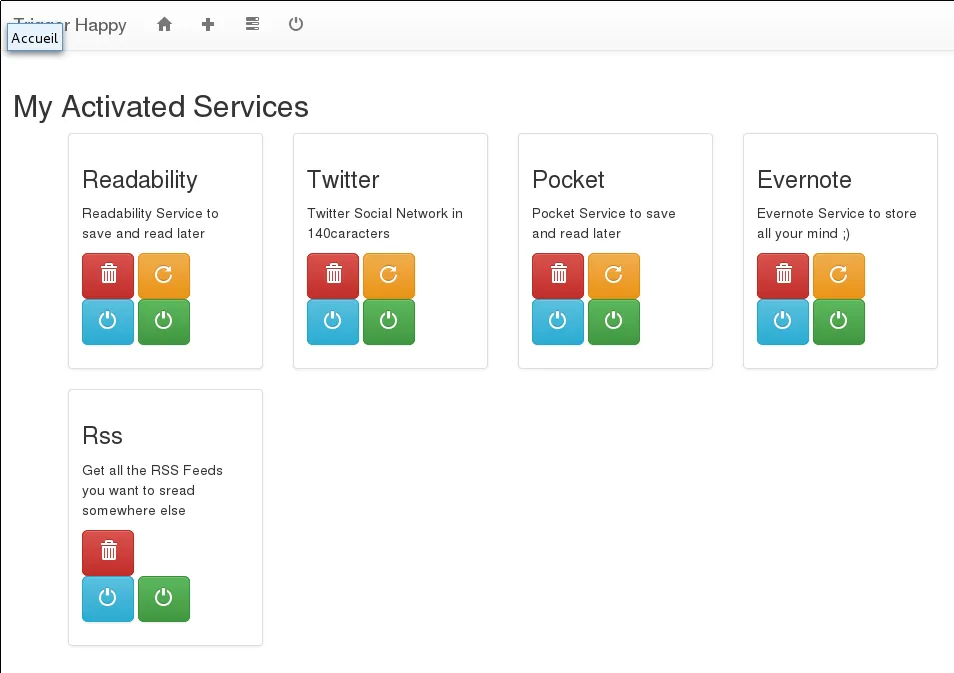Refresh the Pocket service
954x673 pixels.
(614, 275)
